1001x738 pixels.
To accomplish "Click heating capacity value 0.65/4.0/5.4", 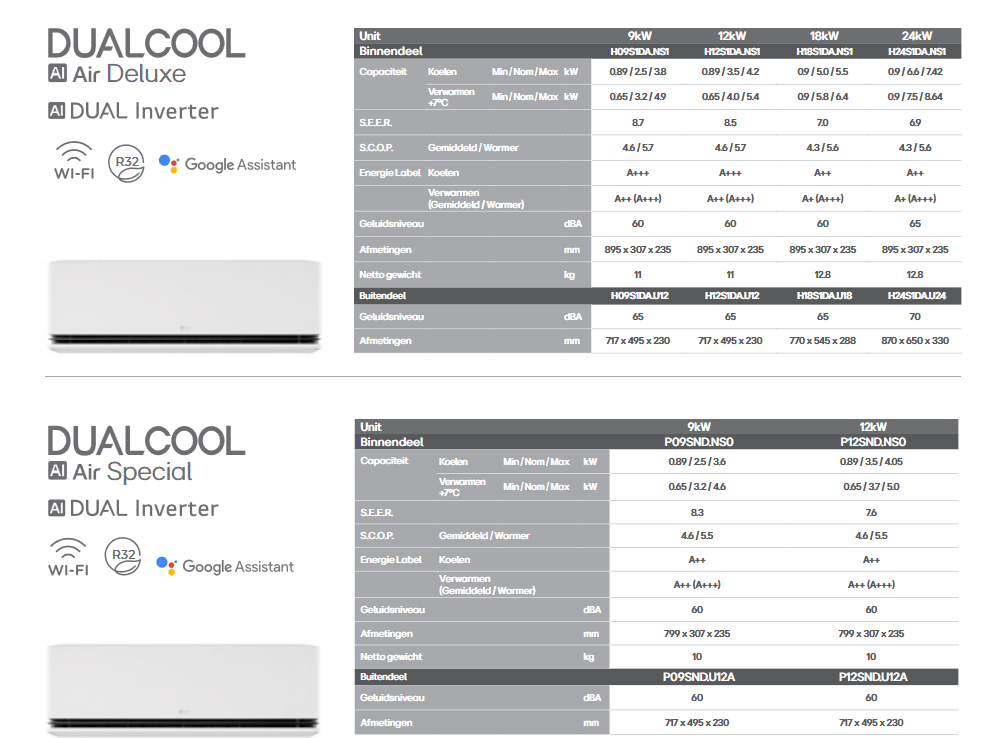I will click(730, 96).
